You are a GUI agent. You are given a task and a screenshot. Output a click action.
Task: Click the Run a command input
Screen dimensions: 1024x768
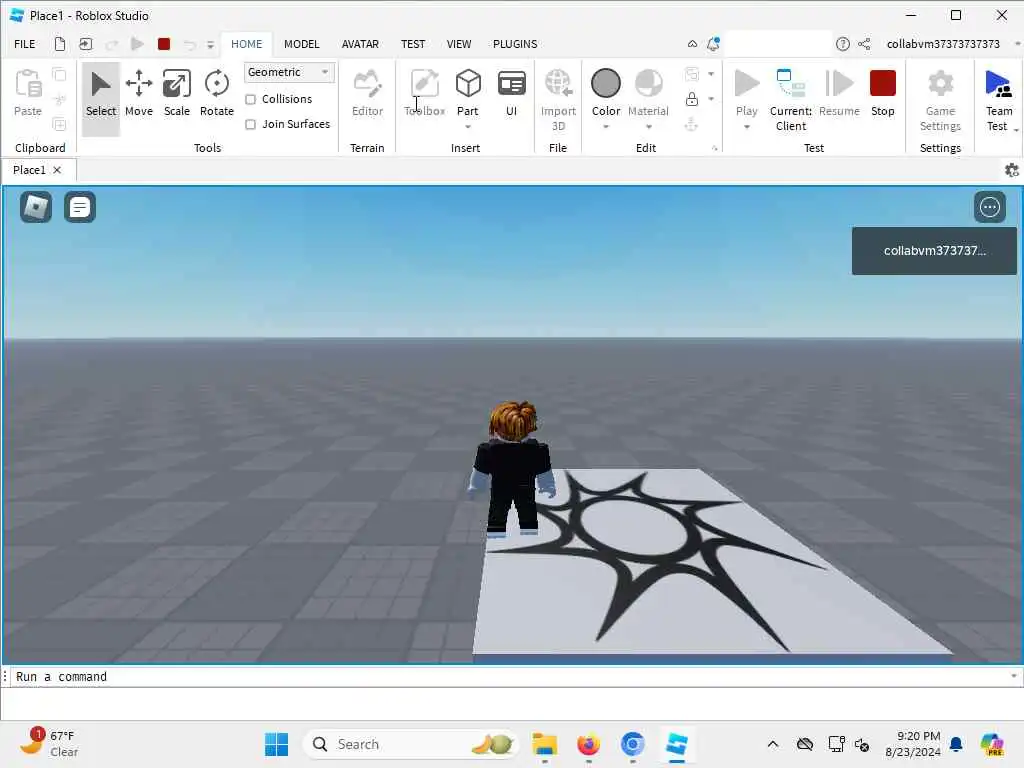tap(509, 677)
